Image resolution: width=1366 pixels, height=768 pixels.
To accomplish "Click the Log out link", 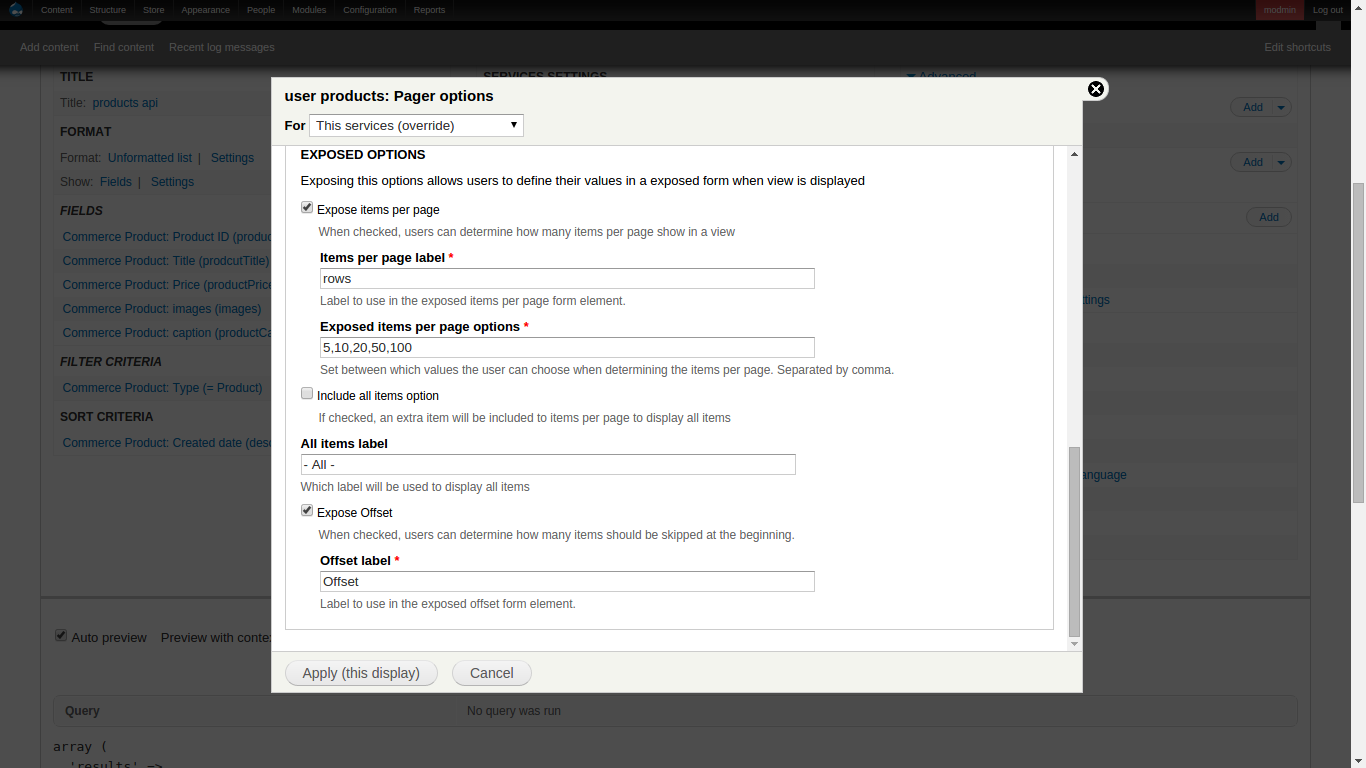I will [1328, 10].
